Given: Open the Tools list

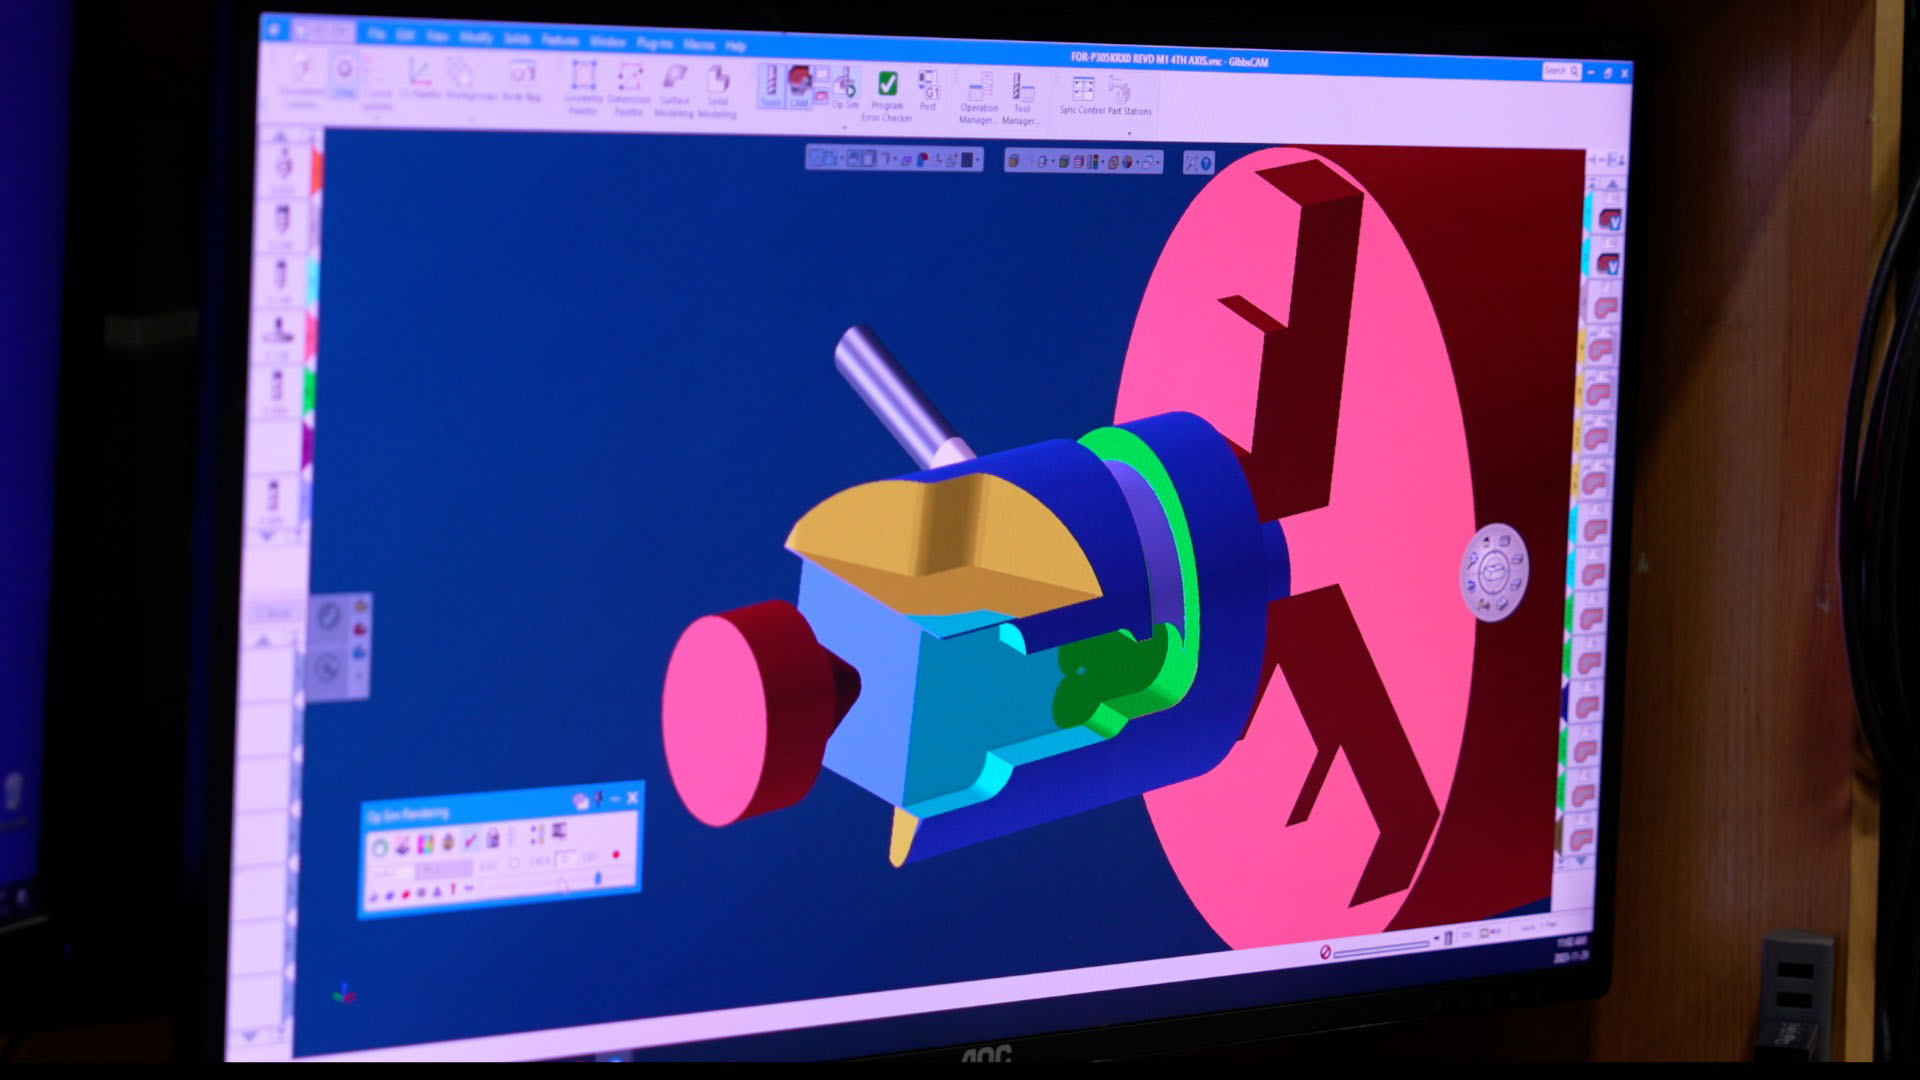Looking at the screenshot, I should point(771,86).
